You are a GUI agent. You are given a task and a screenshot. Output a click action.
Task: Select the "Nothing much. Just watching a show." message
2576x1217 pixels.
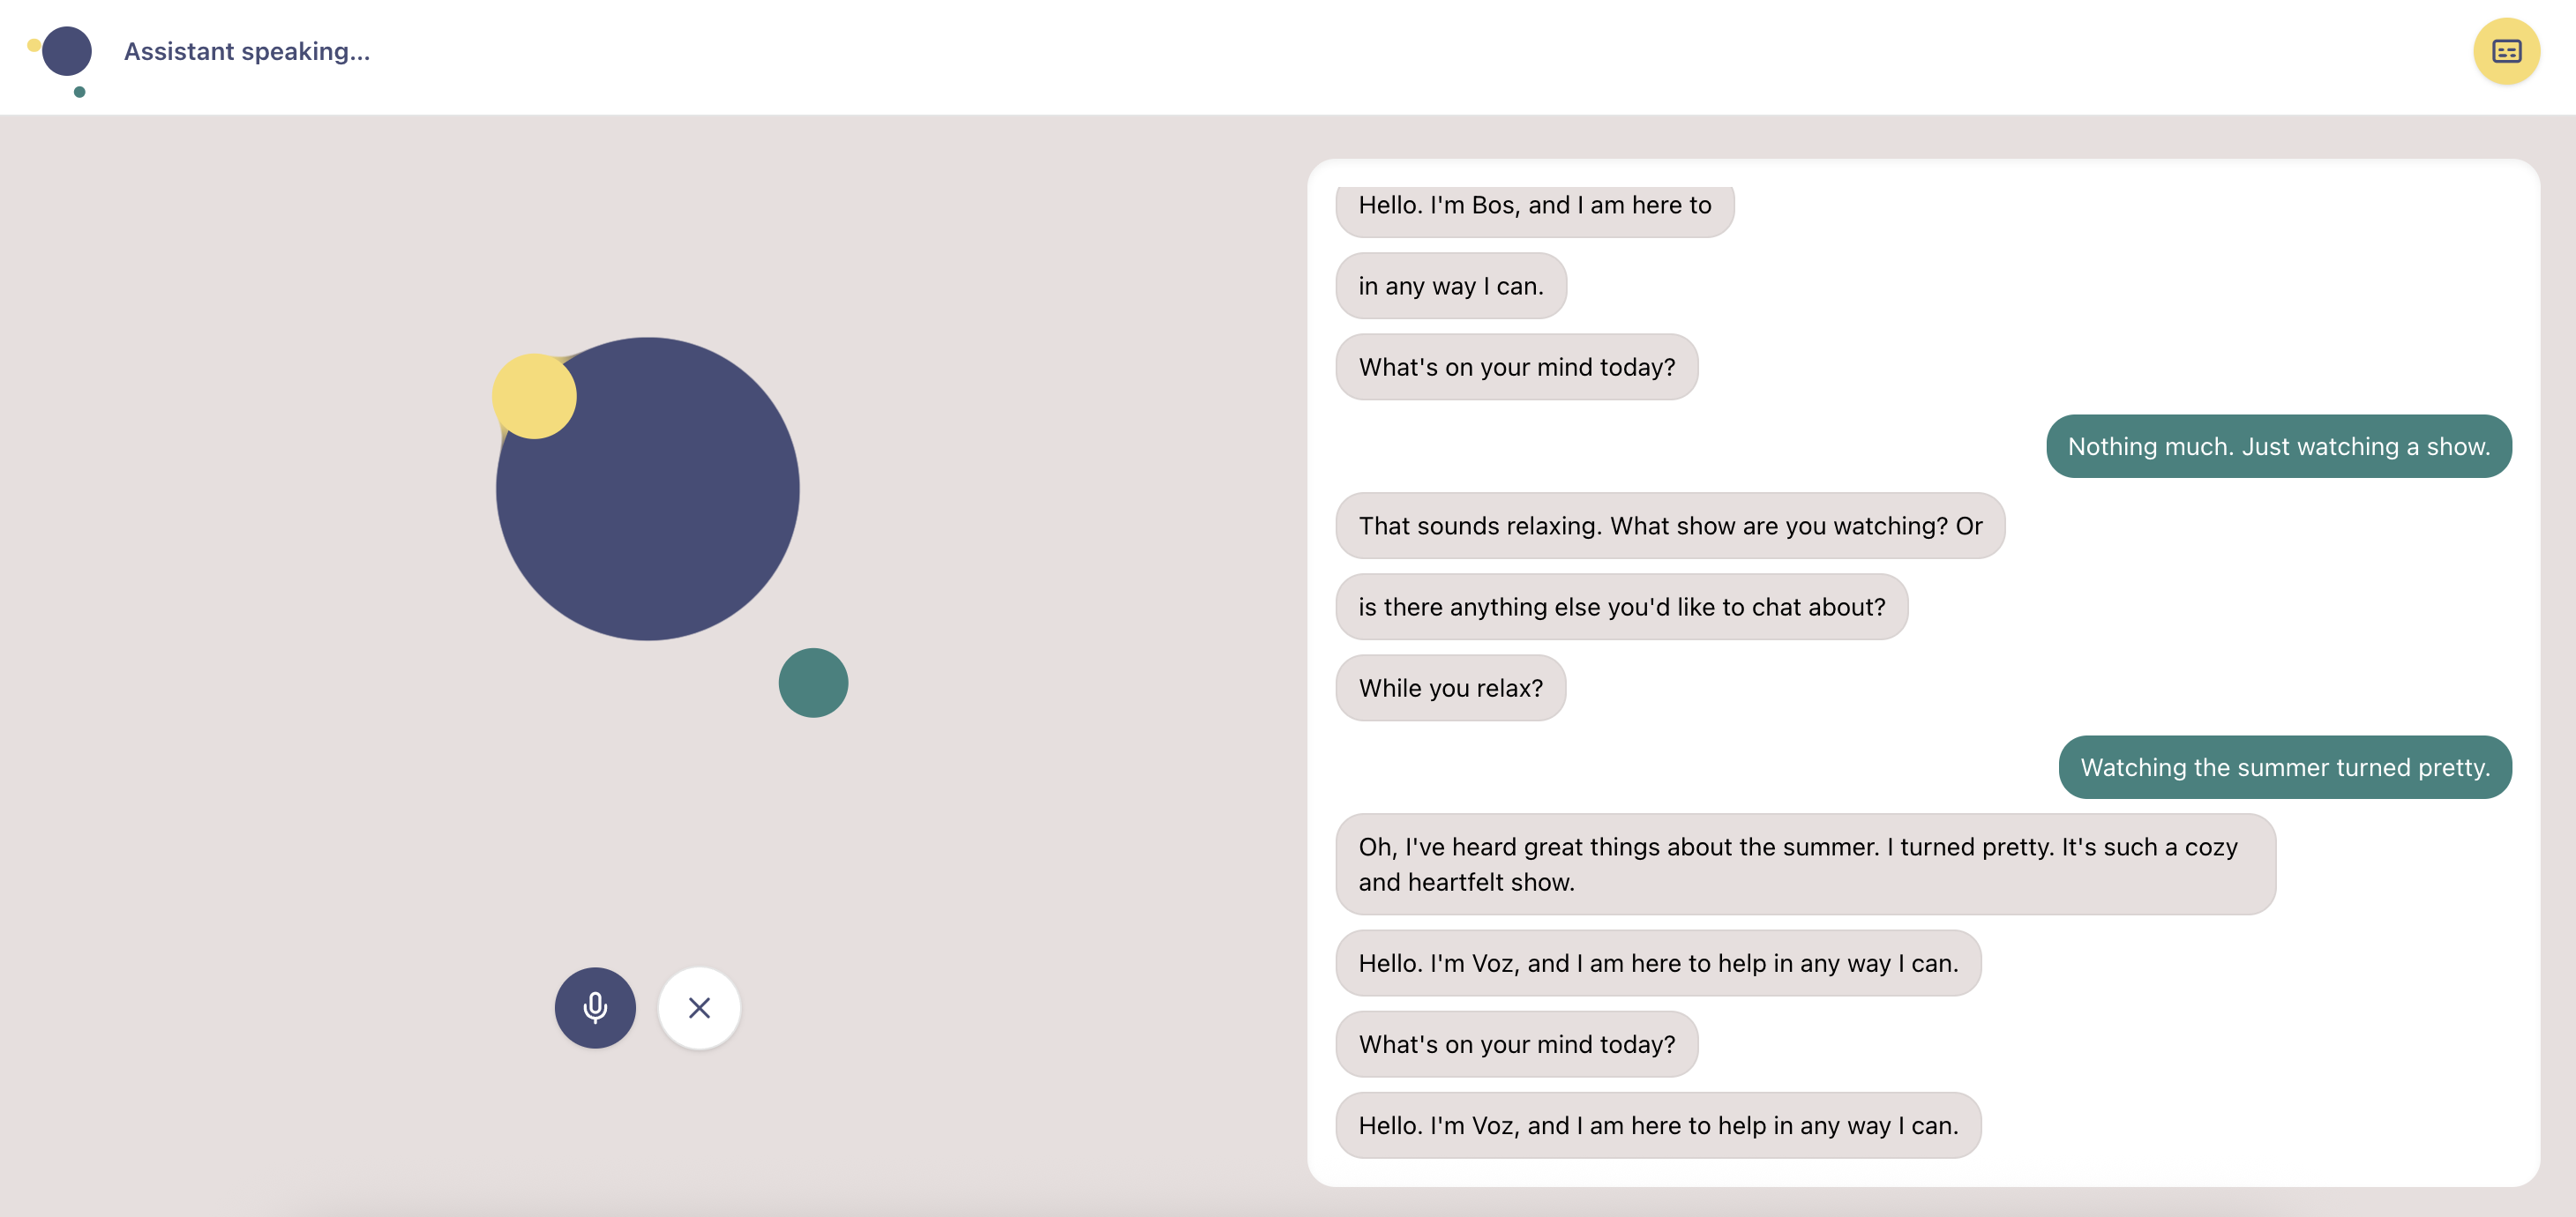(2278, 446)
